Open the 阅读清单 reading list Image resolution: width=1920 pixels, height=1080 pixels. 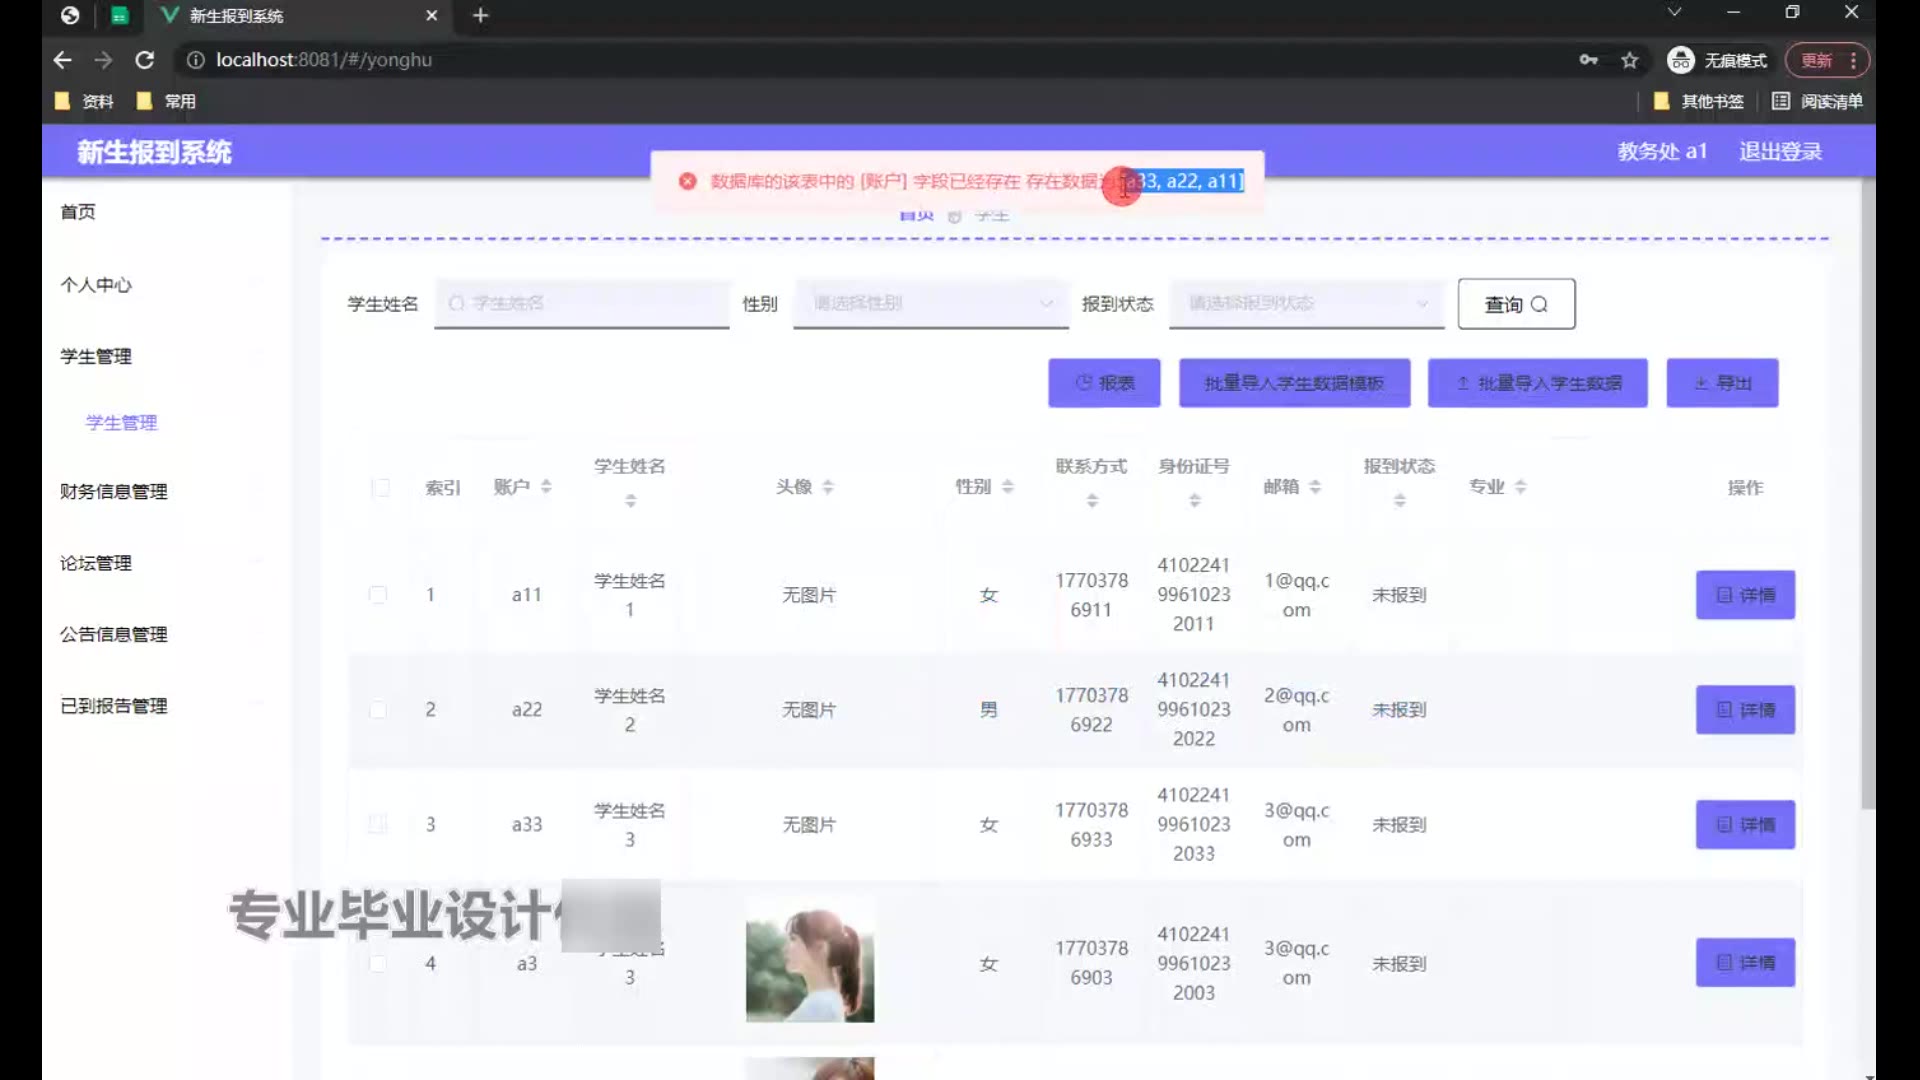pos(1817,101)
